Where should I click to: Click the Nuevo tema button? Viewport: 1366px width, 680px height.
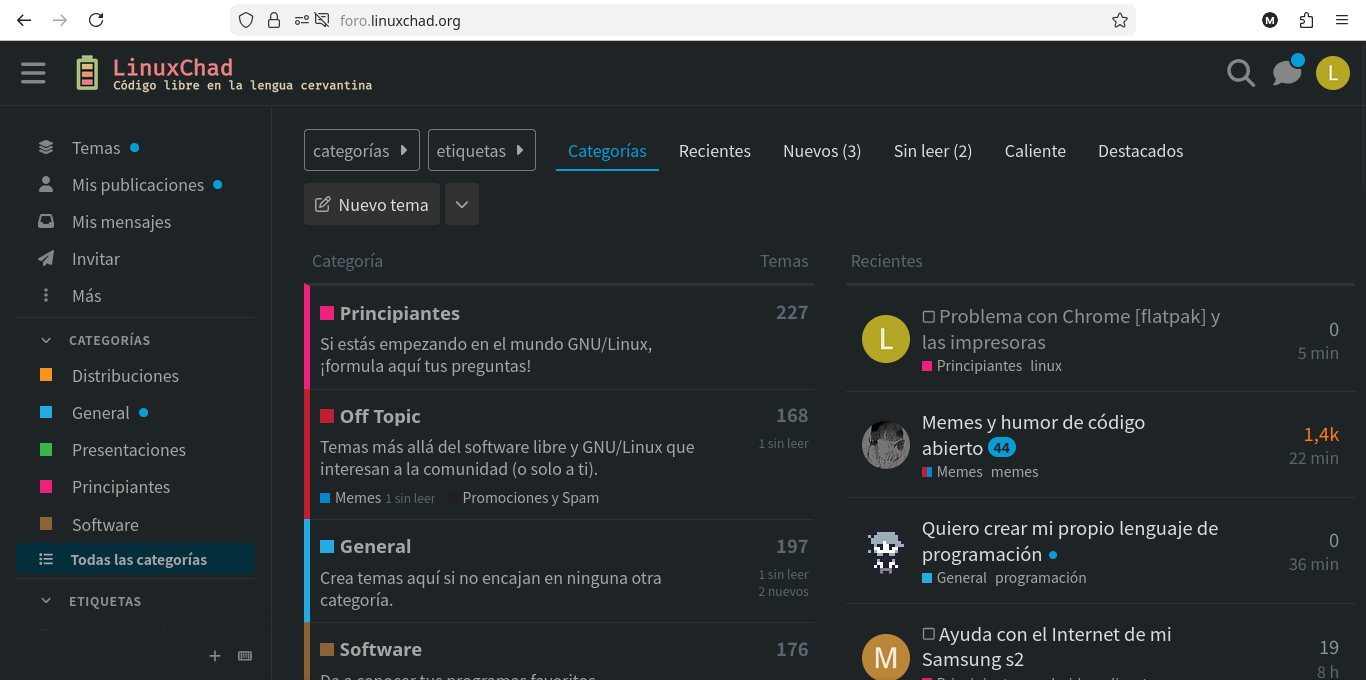point(372,204)
